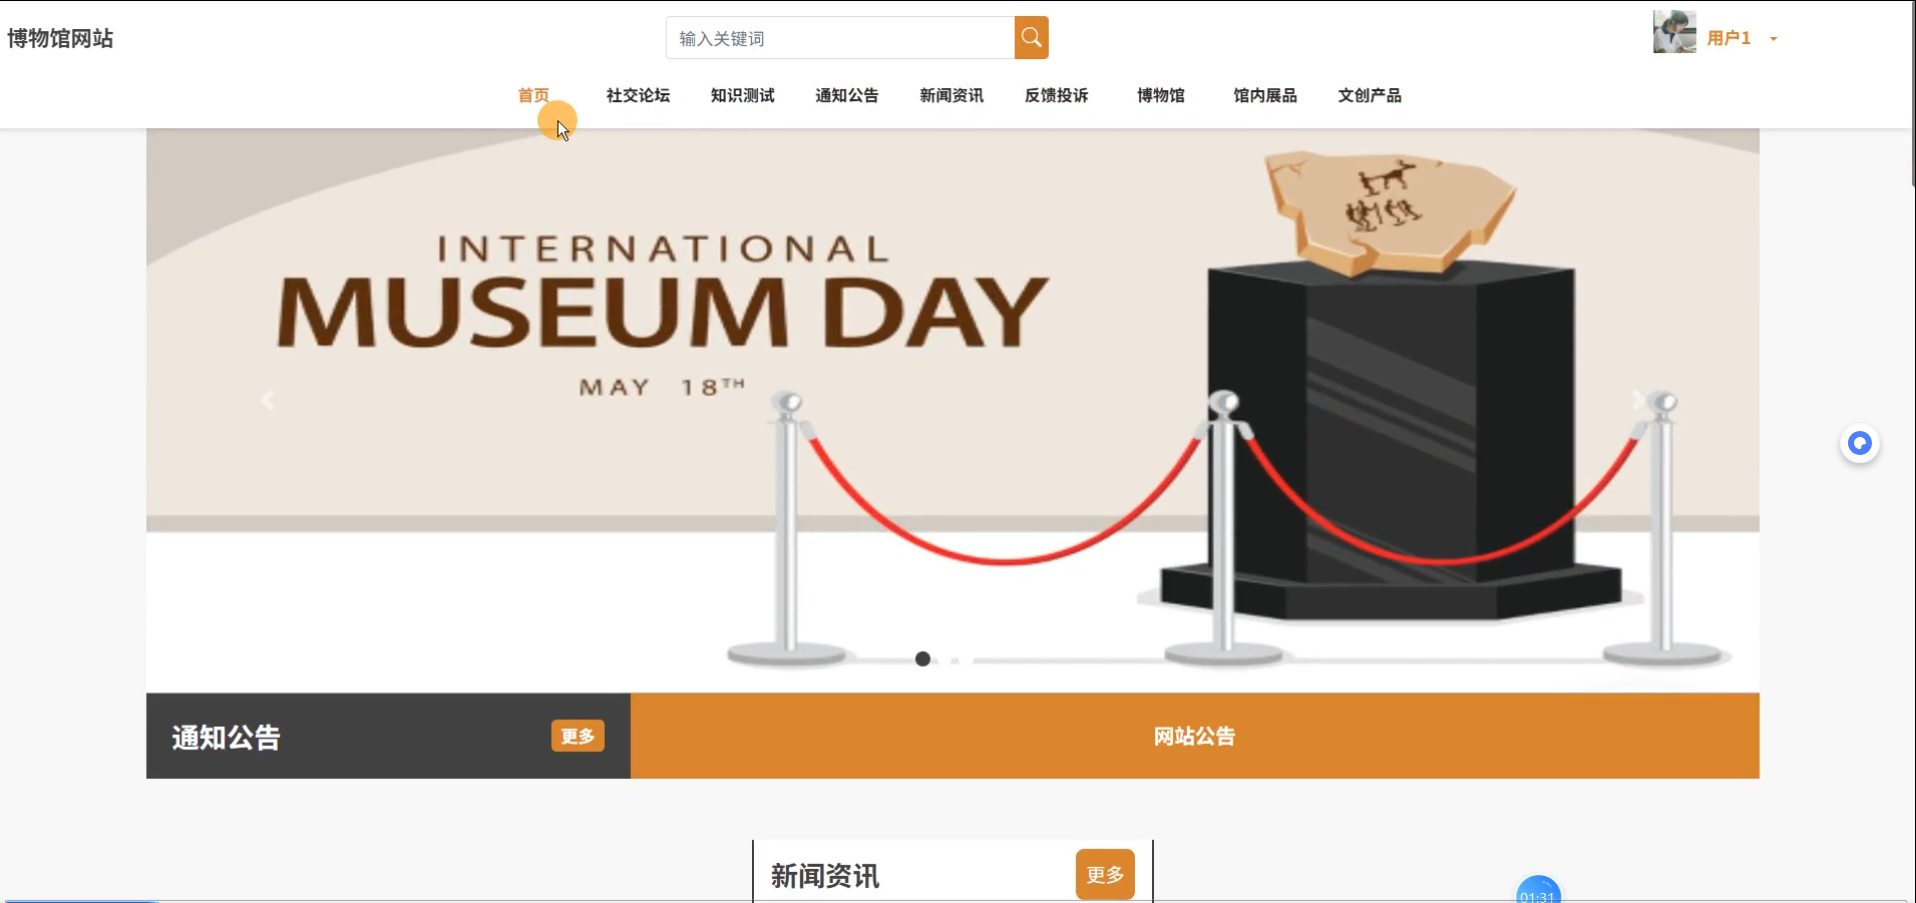Click the orange search magnifier button

coord(1031,38)
